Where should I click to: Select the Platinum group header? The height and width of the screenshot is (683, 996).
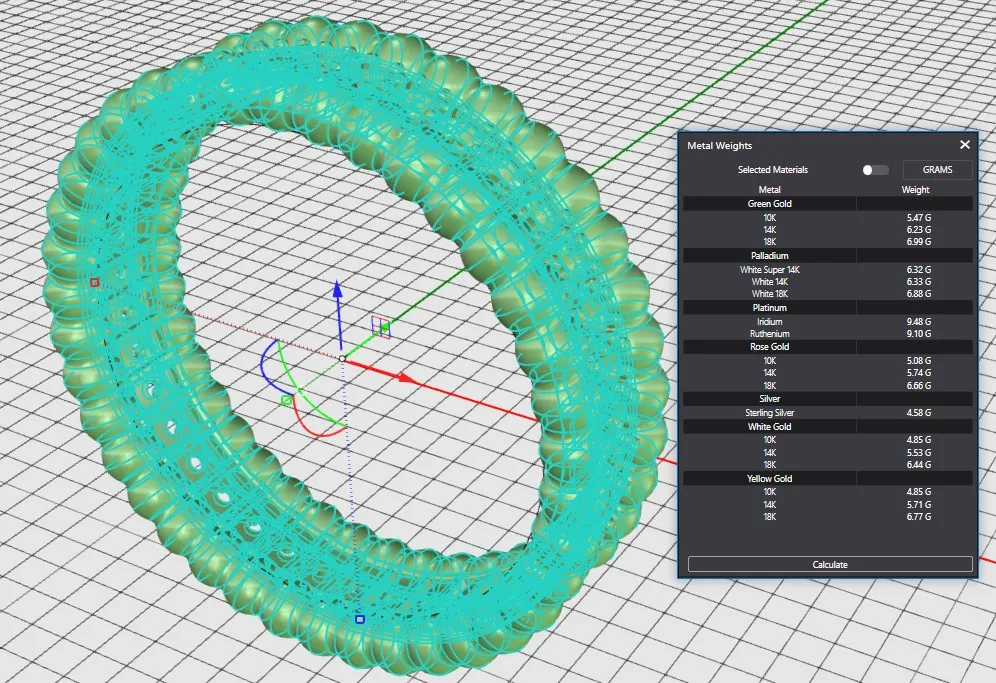769,308
